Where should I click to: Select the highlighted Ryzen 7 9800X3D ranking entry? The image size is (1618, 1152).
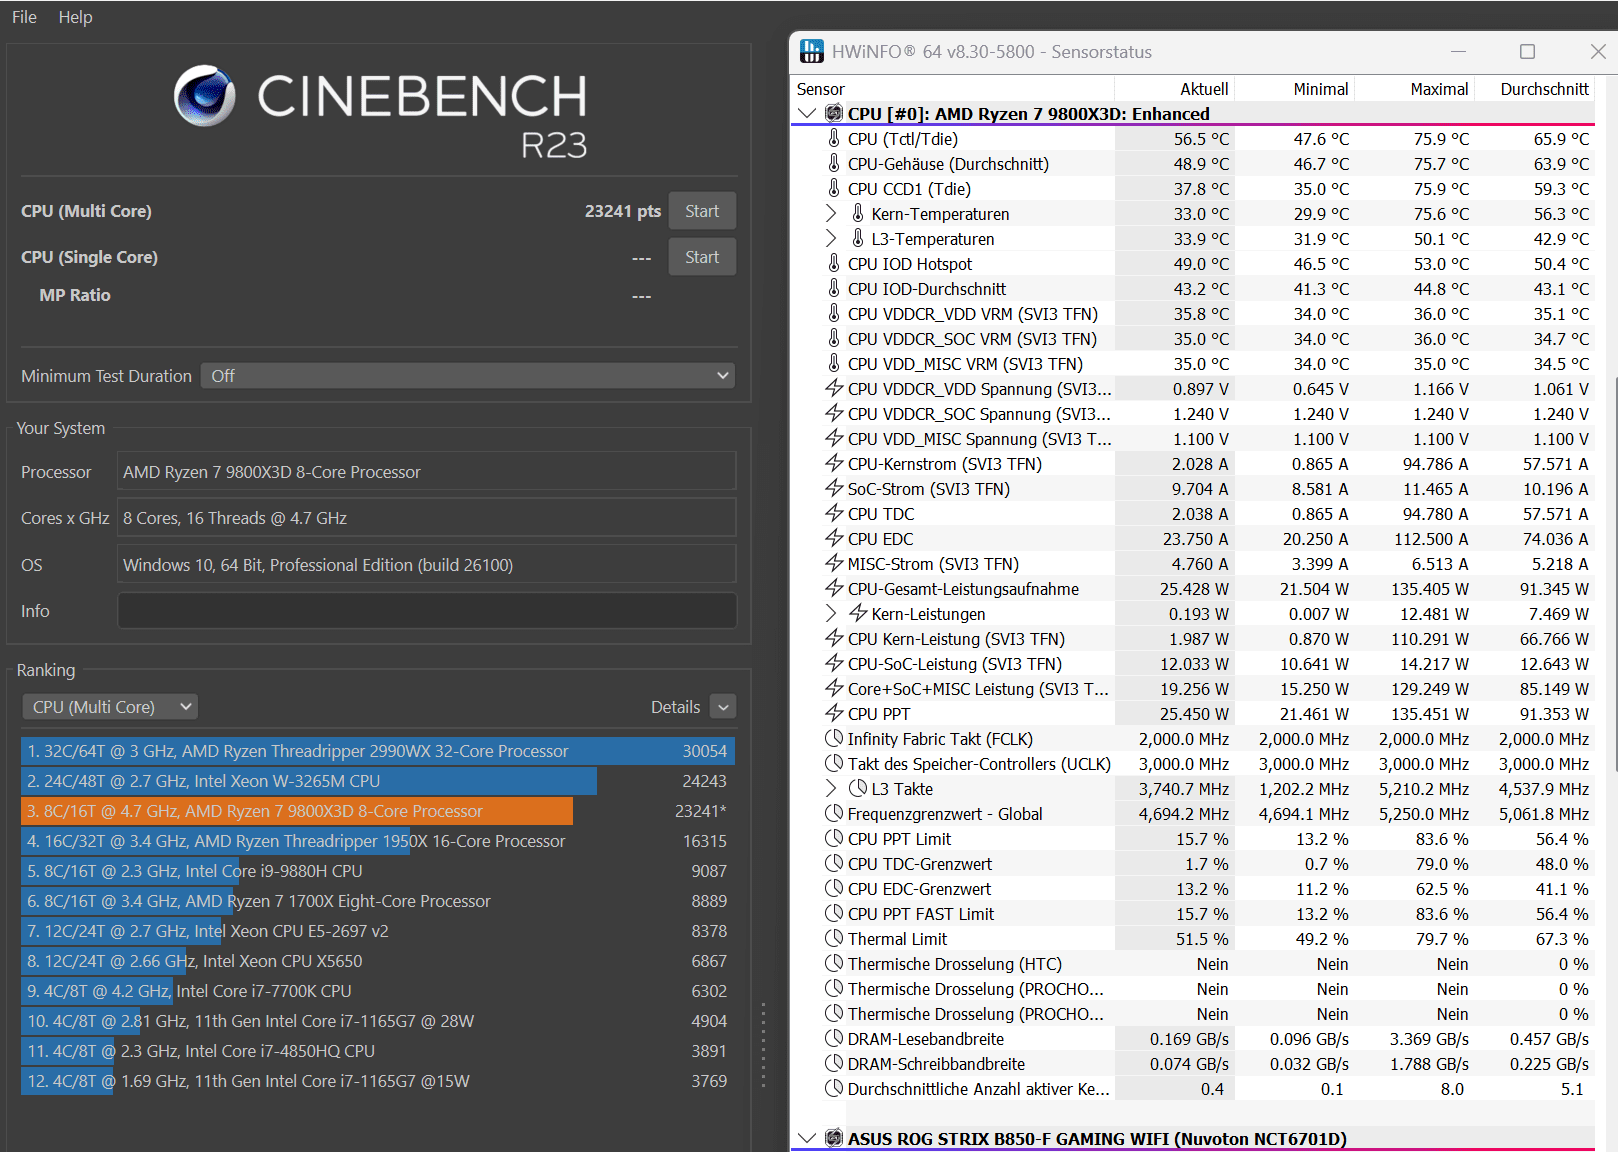coord(378,811)
